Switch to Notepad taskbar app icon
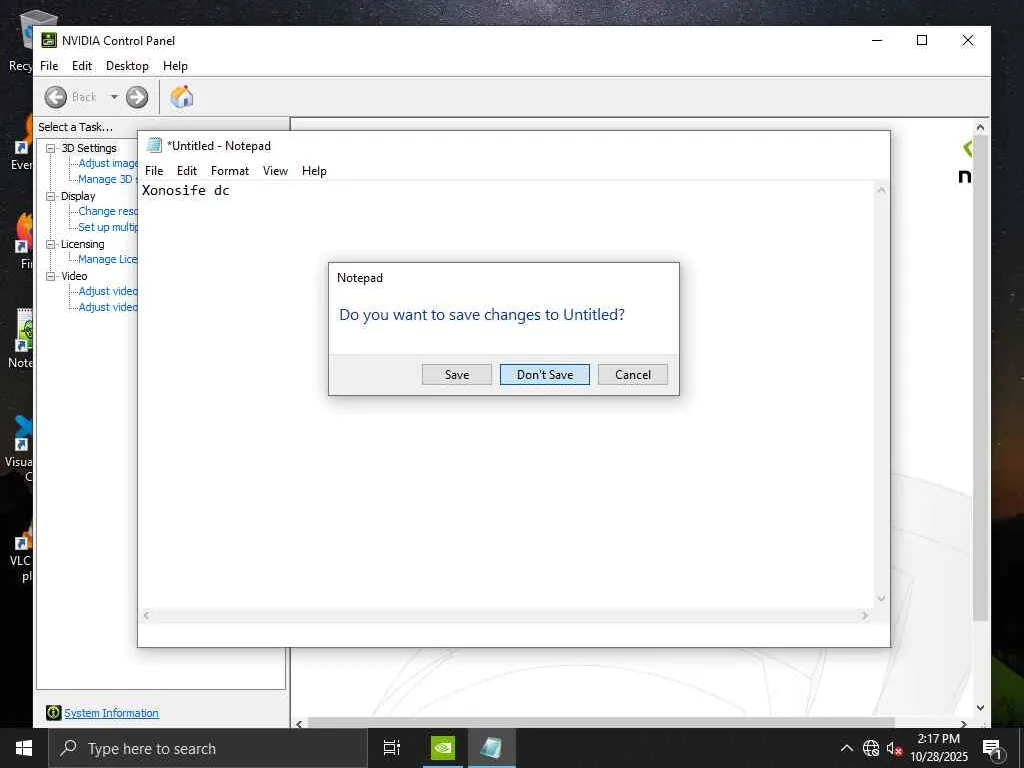Screen dimensions: 1024x768 click(492, 748)
